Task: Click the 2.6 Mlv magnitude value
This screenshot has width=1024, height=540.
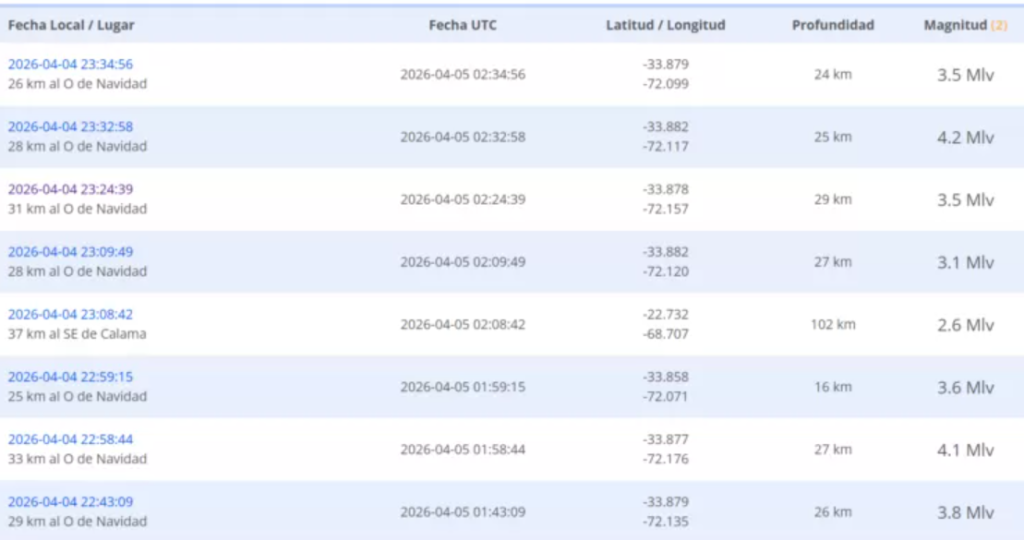Action: (965, 324)
